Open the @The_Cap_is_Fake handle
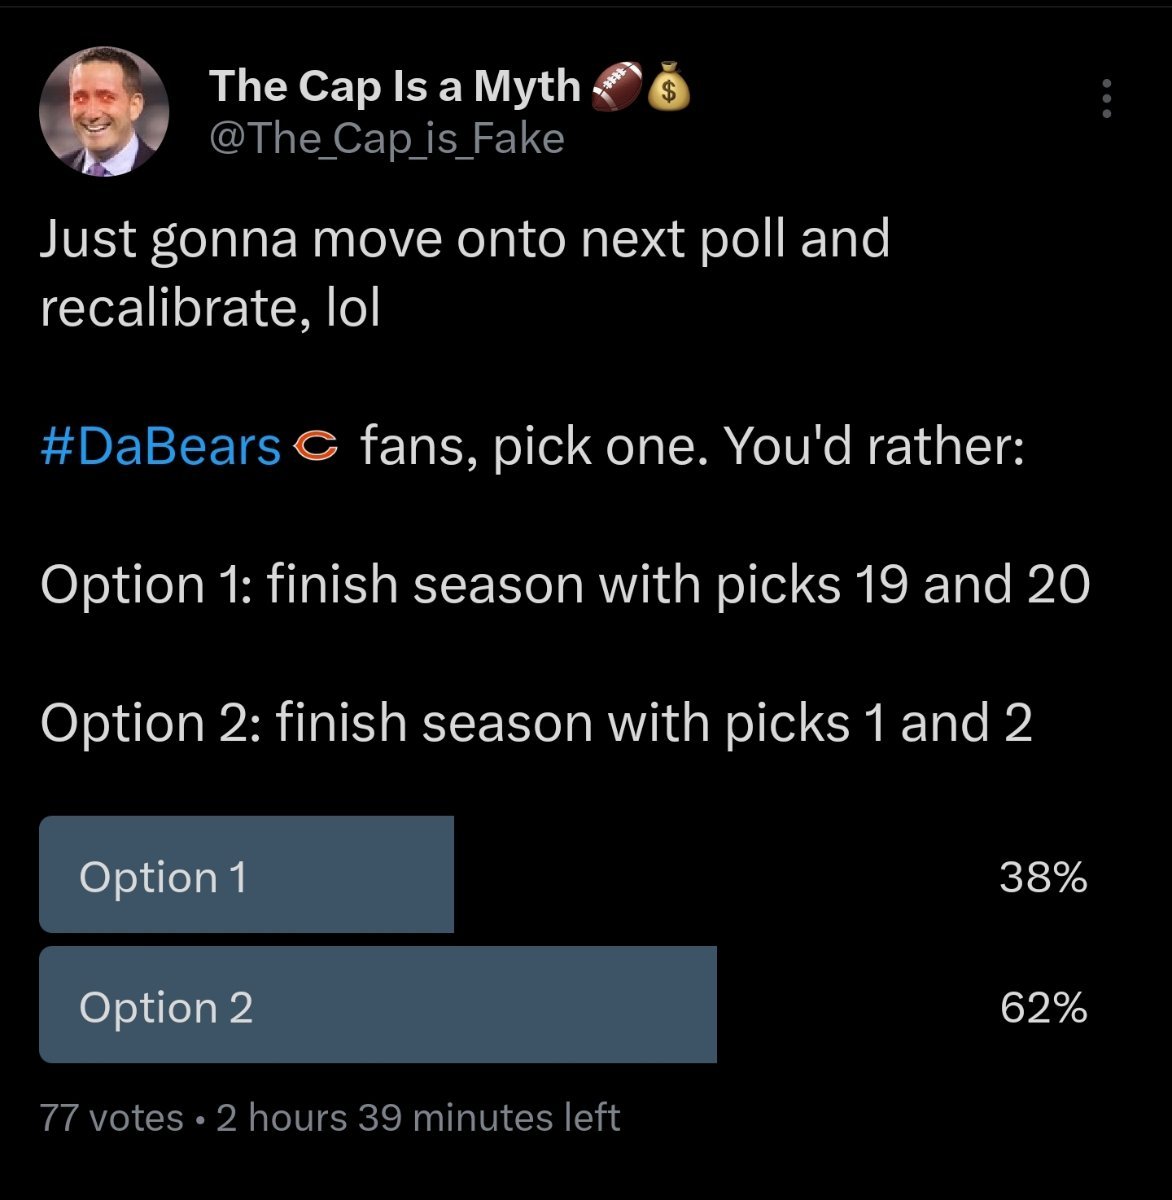The width and height of the screenshot is (1172, 1200). [x=386, y=139]
